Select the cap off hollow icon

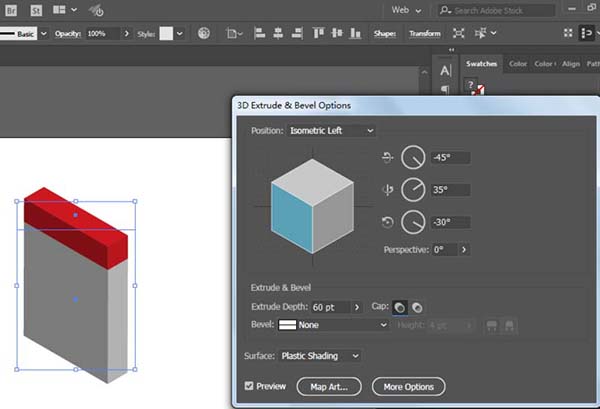(x=416, y=307)
